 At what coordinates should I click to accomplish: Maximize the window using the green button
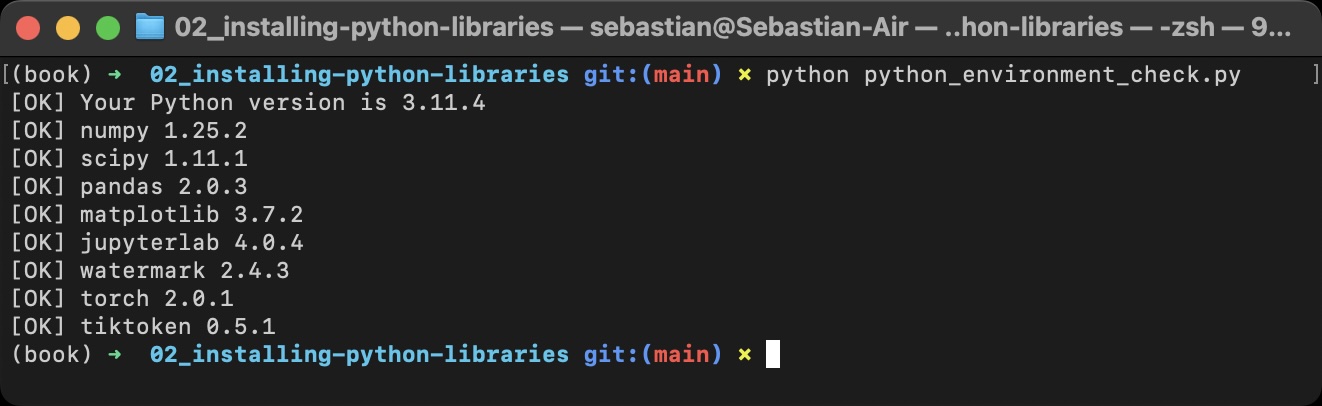pyautogui.click(x=107, y=27)
